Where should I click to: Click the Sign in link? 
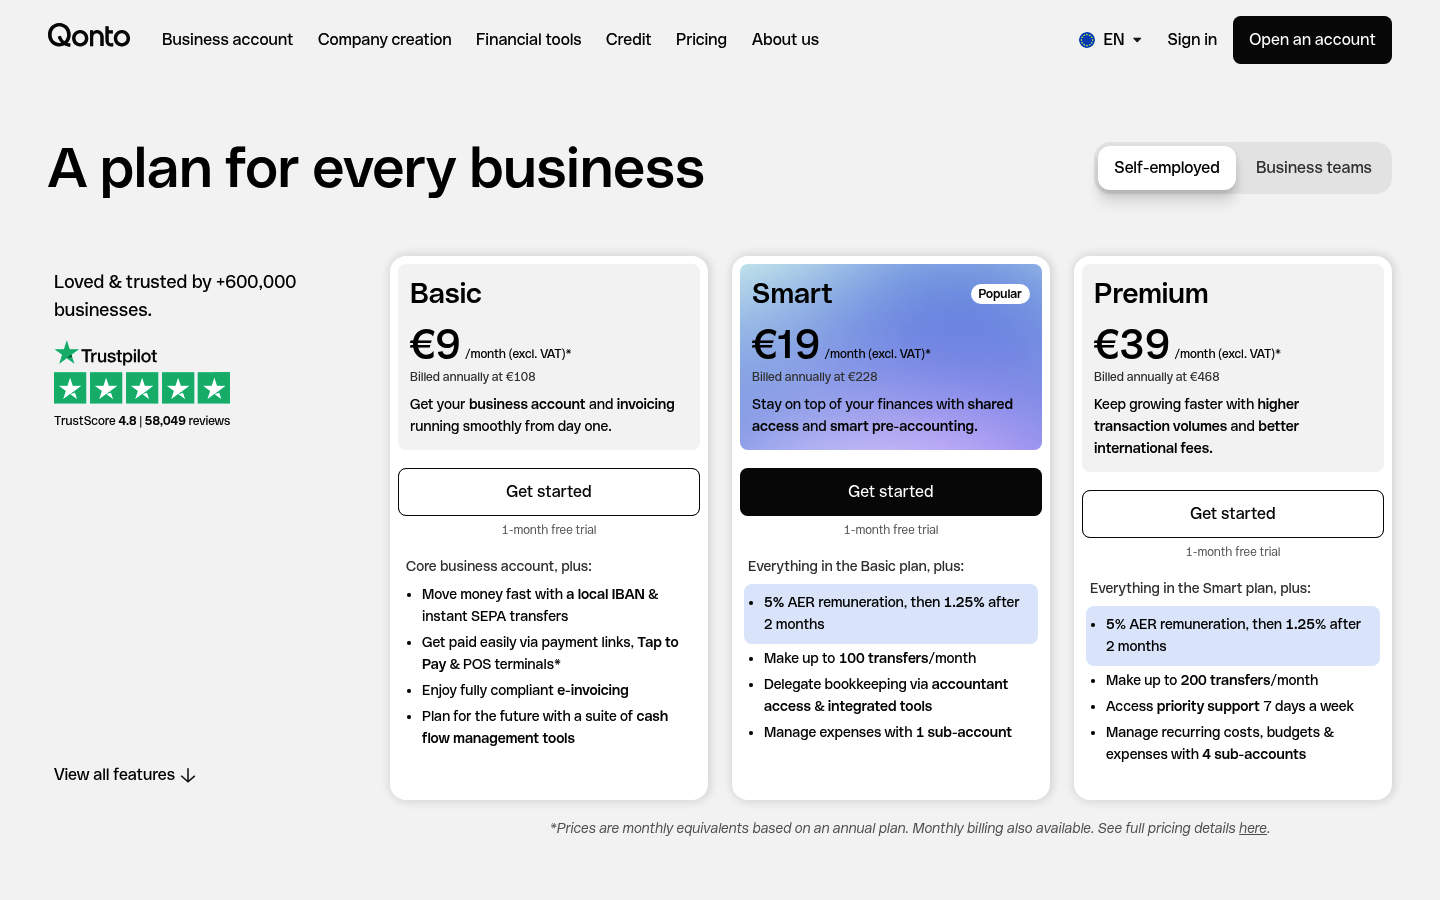point(1192,39)
